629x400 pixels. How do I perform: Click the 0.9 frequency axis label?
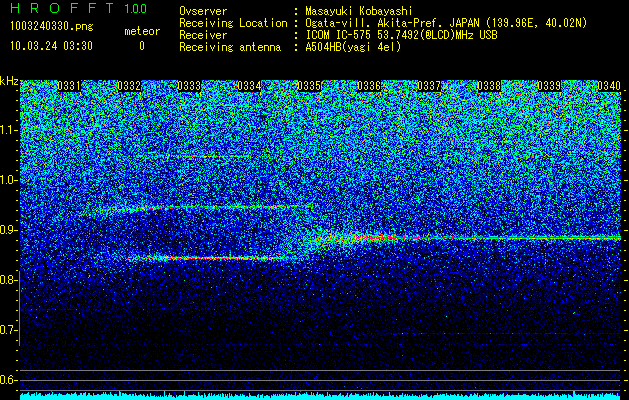click(8, 230)
